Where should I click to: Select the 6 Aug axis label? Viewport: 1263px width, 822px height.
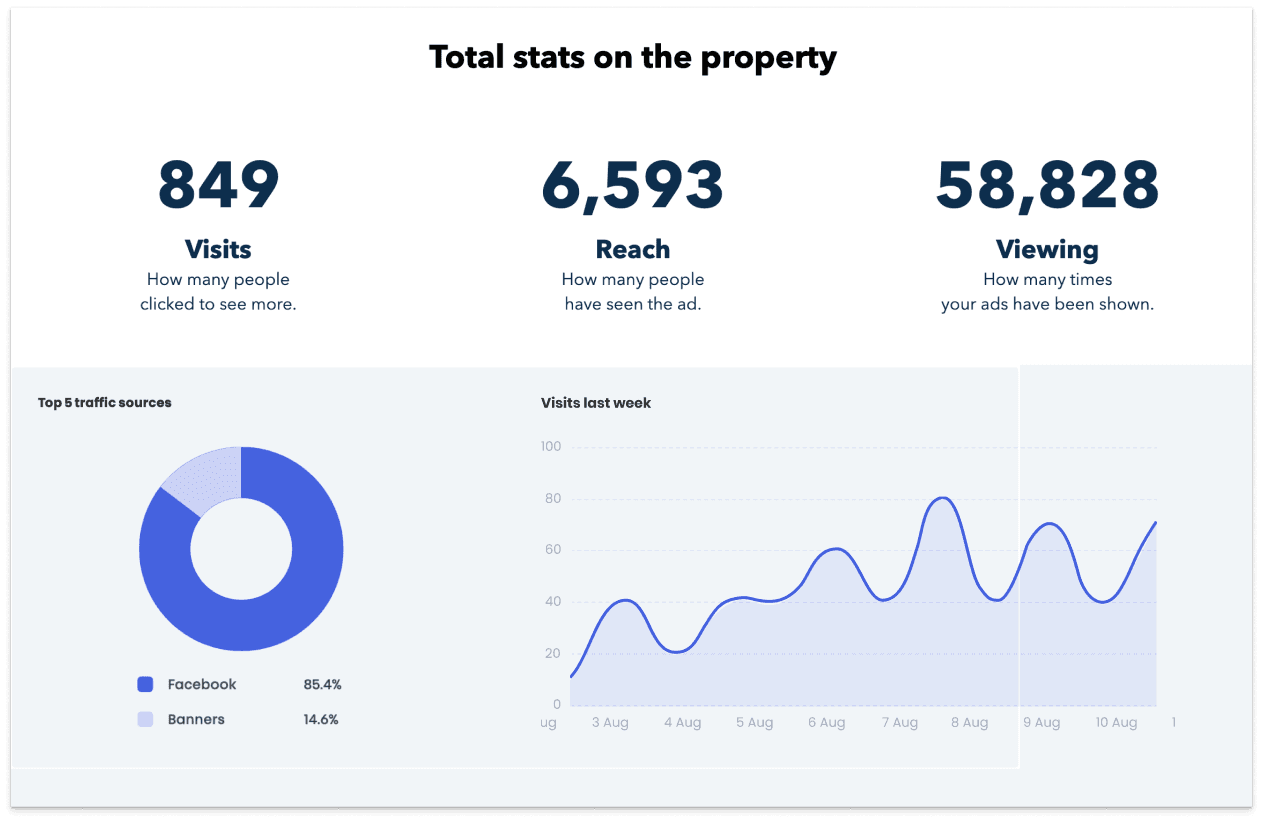[x=827, y=722]
